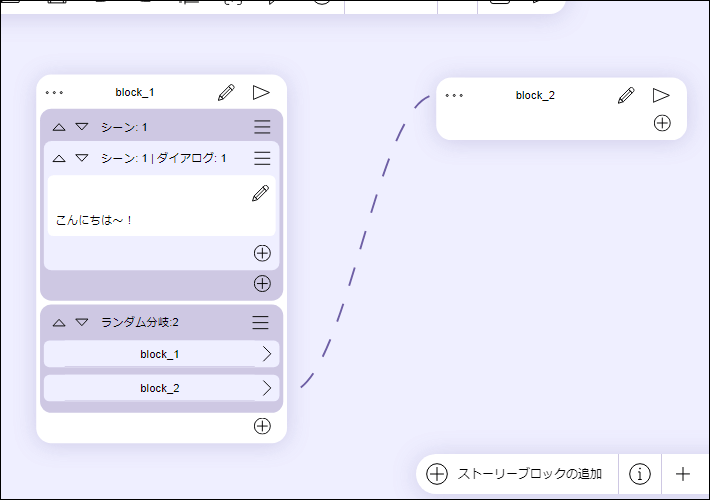Click the plus icon inside block_2
The image size is (710, 500).
pos(662,123)
